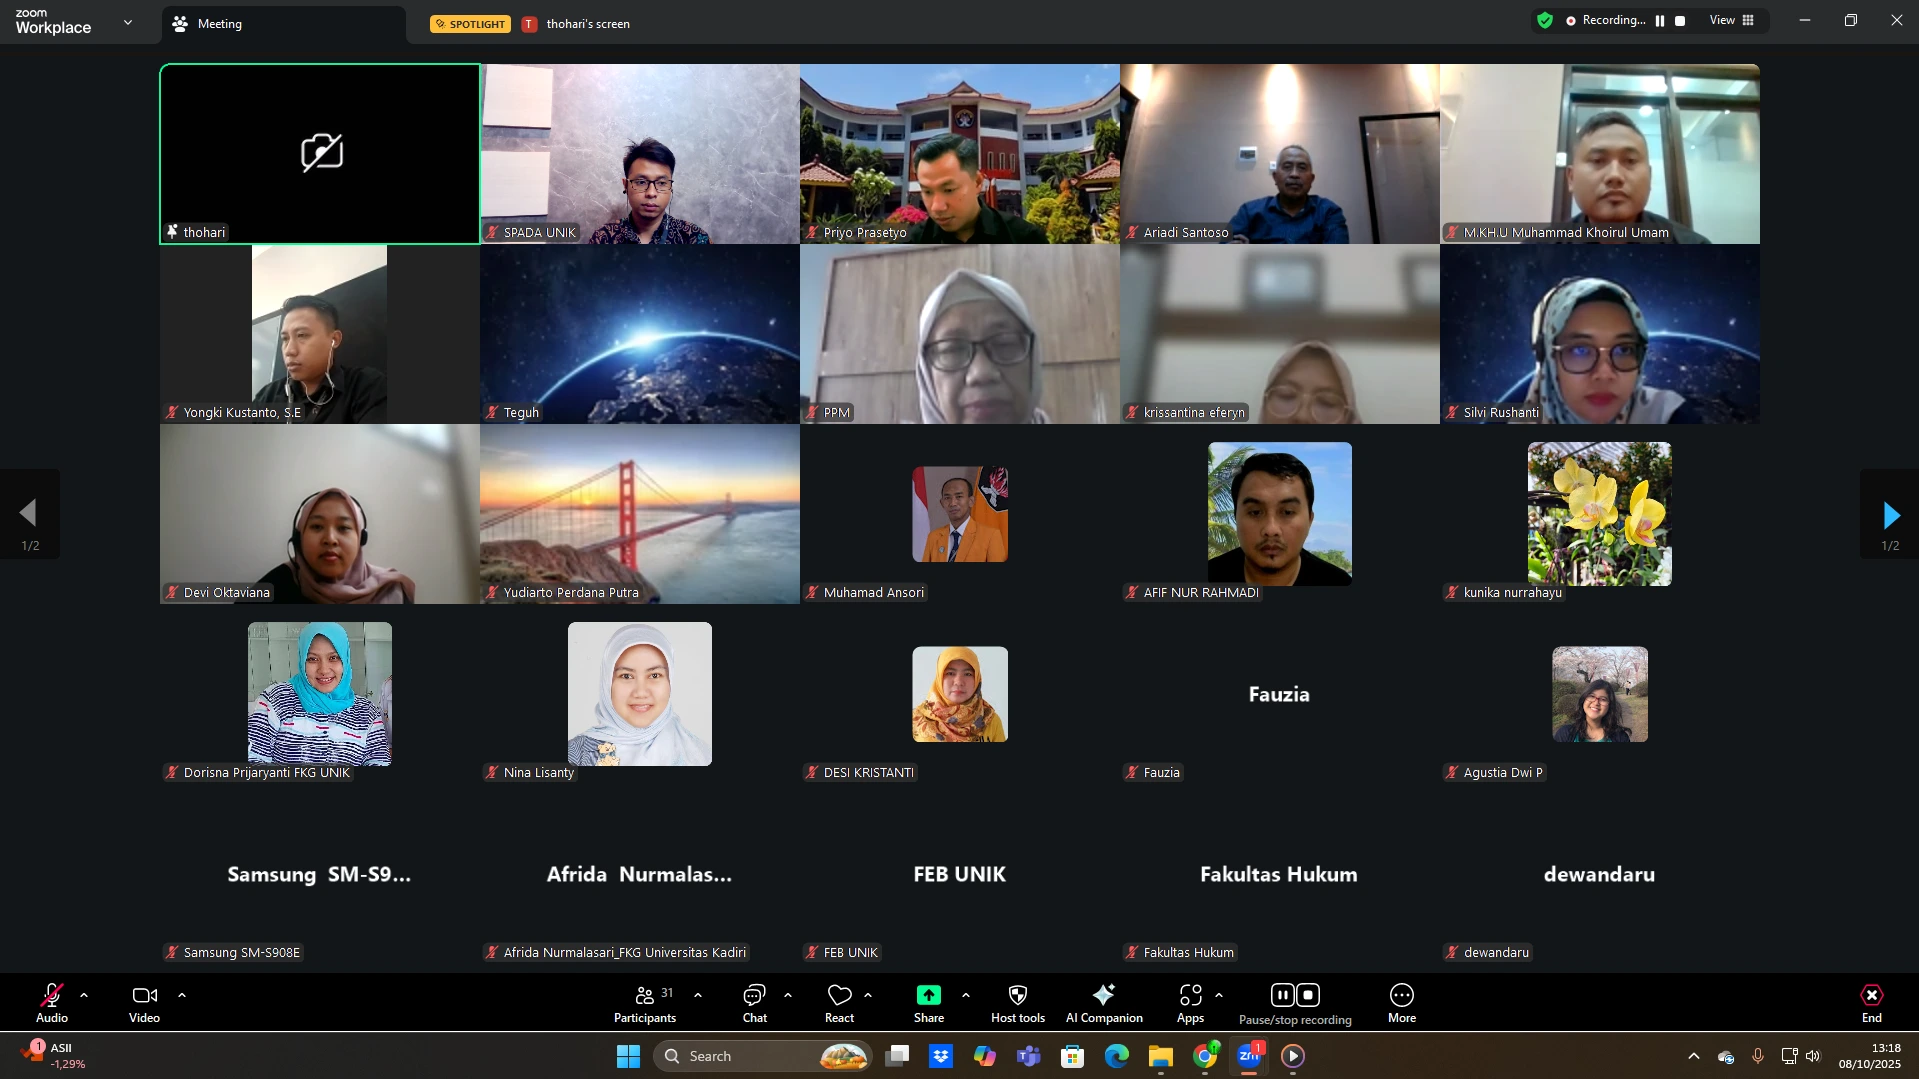Open the Participants panel
The image size is (1919, 1079).
pyautogui.click(x=645, y=1003)
